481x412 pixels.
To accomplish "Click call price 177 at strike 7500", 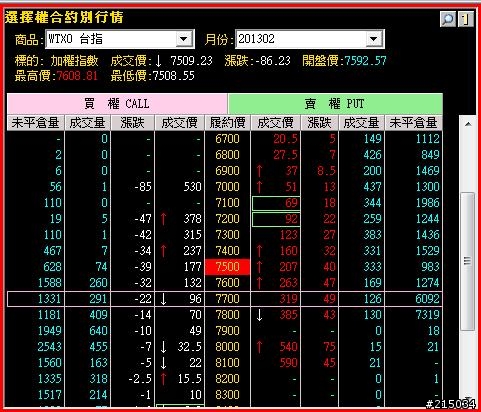I will click(193, 267).
